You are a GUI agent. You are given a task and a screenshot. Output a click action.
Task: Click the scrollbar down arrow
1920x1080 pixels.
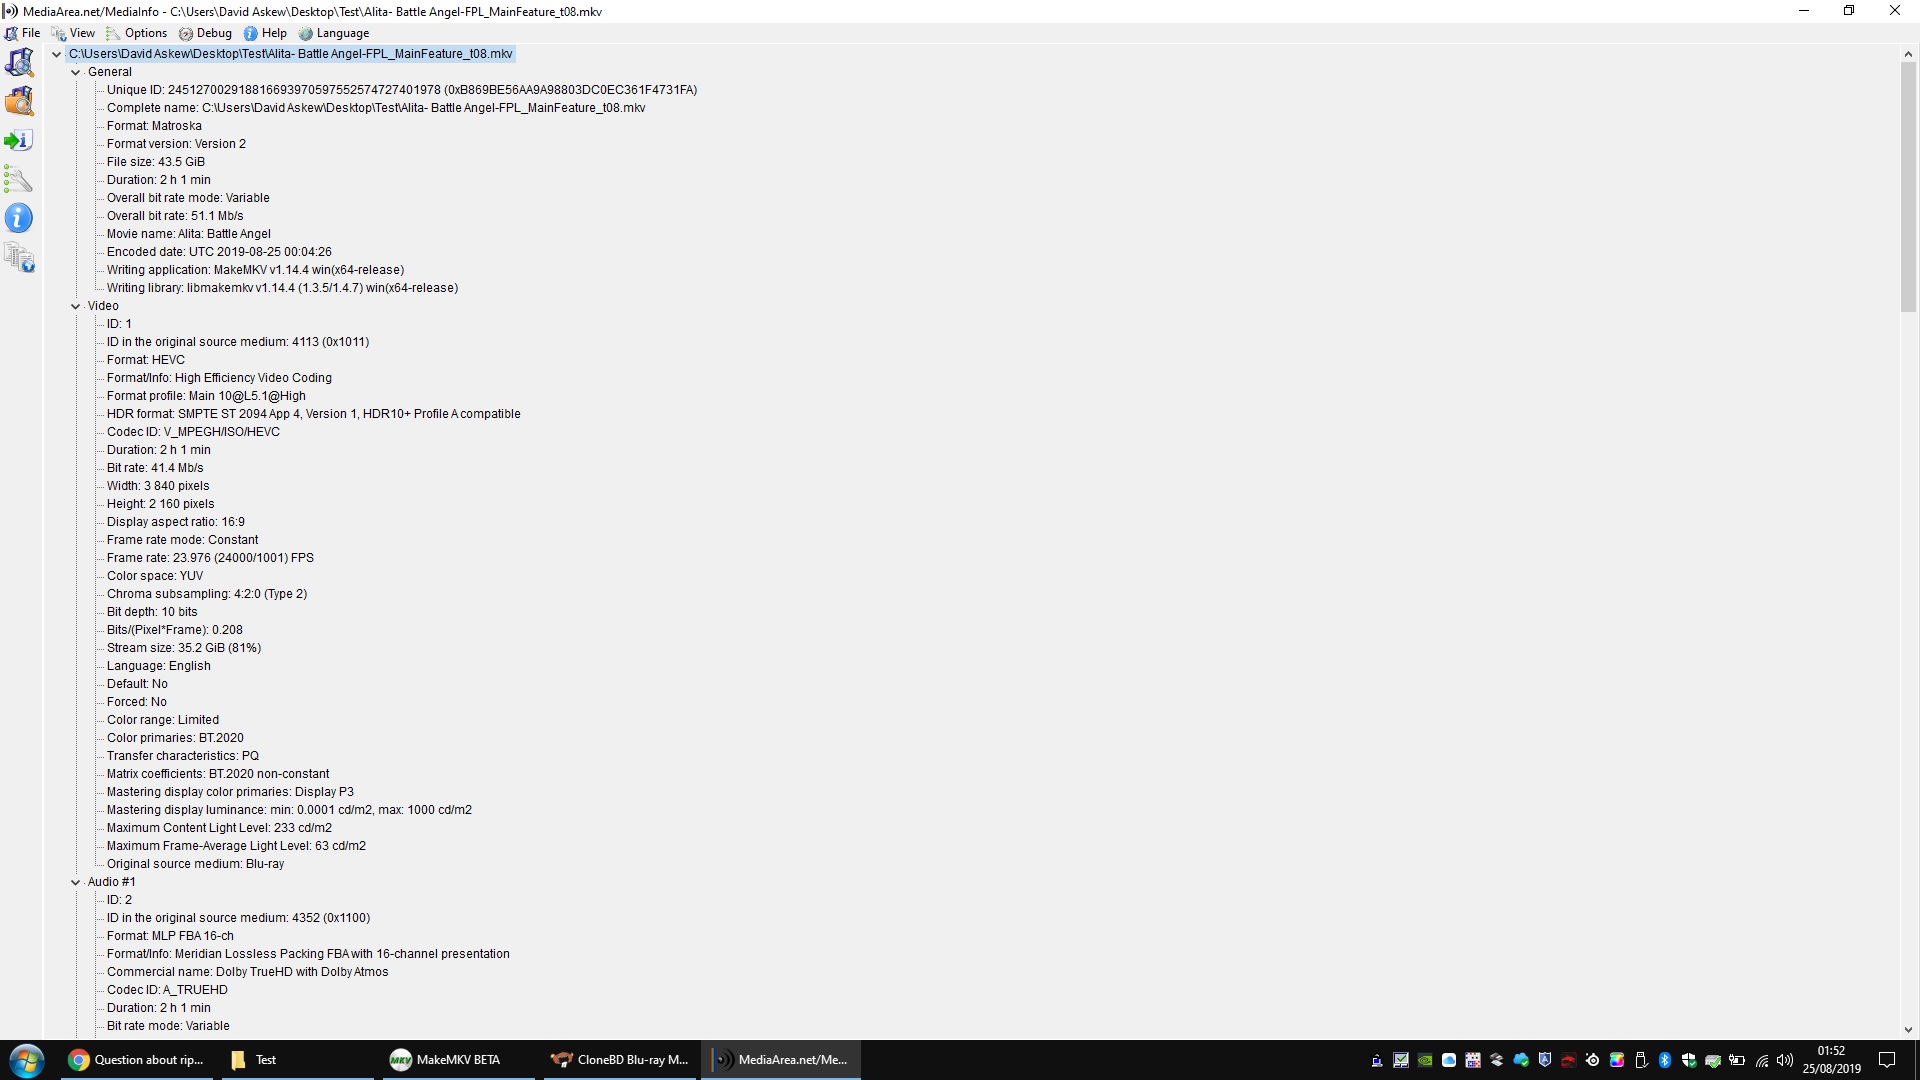(x=1908, y=1029)
